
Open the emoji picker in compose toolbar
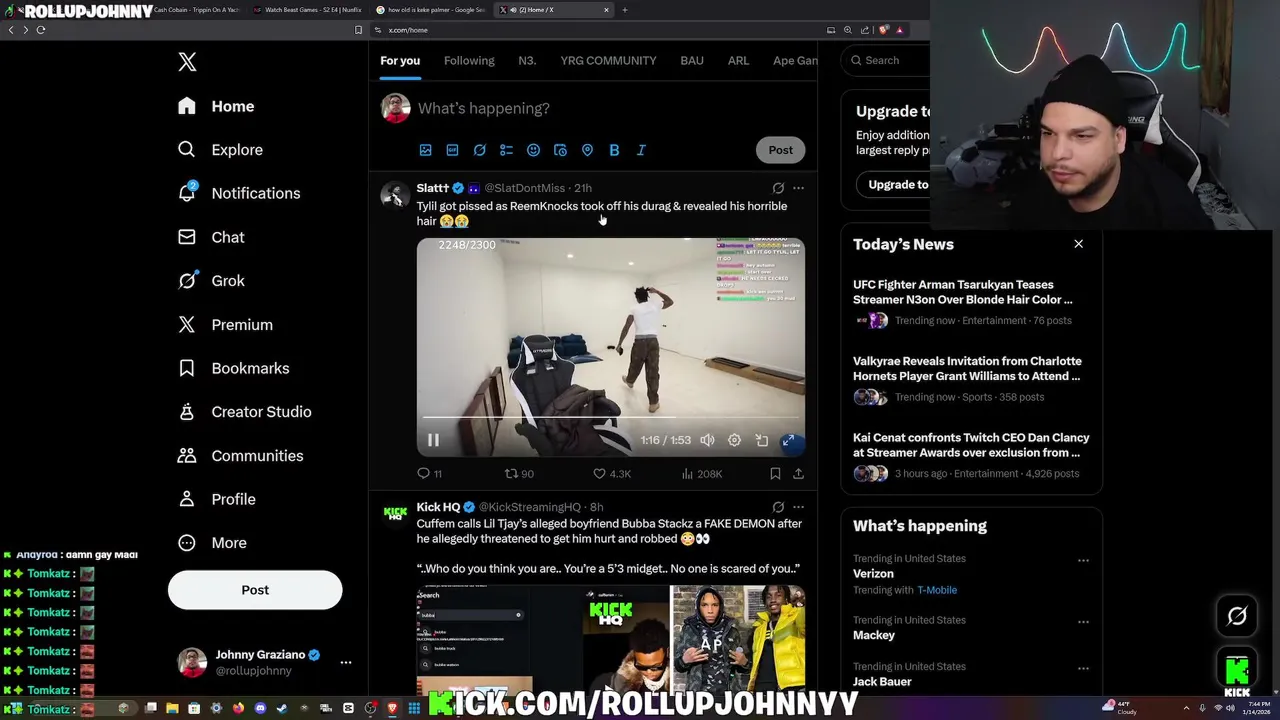click(x=533, y=150)
